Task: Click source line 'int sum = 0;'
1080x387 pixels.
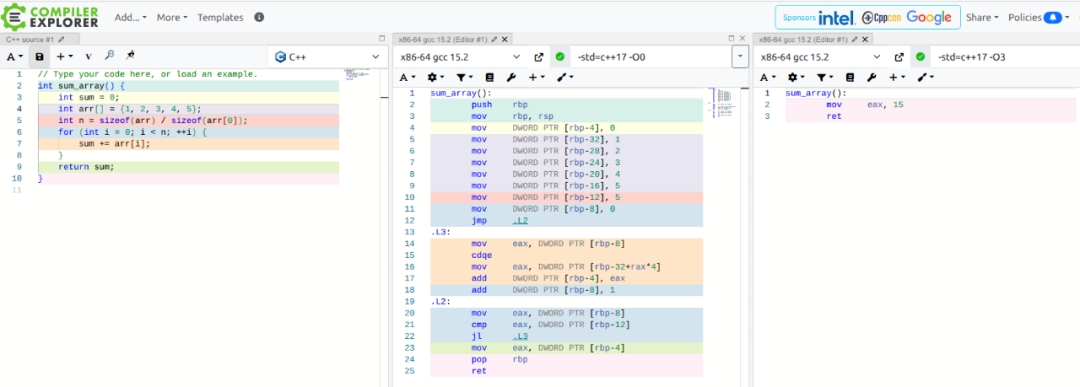Action: [x=89, y=97]
